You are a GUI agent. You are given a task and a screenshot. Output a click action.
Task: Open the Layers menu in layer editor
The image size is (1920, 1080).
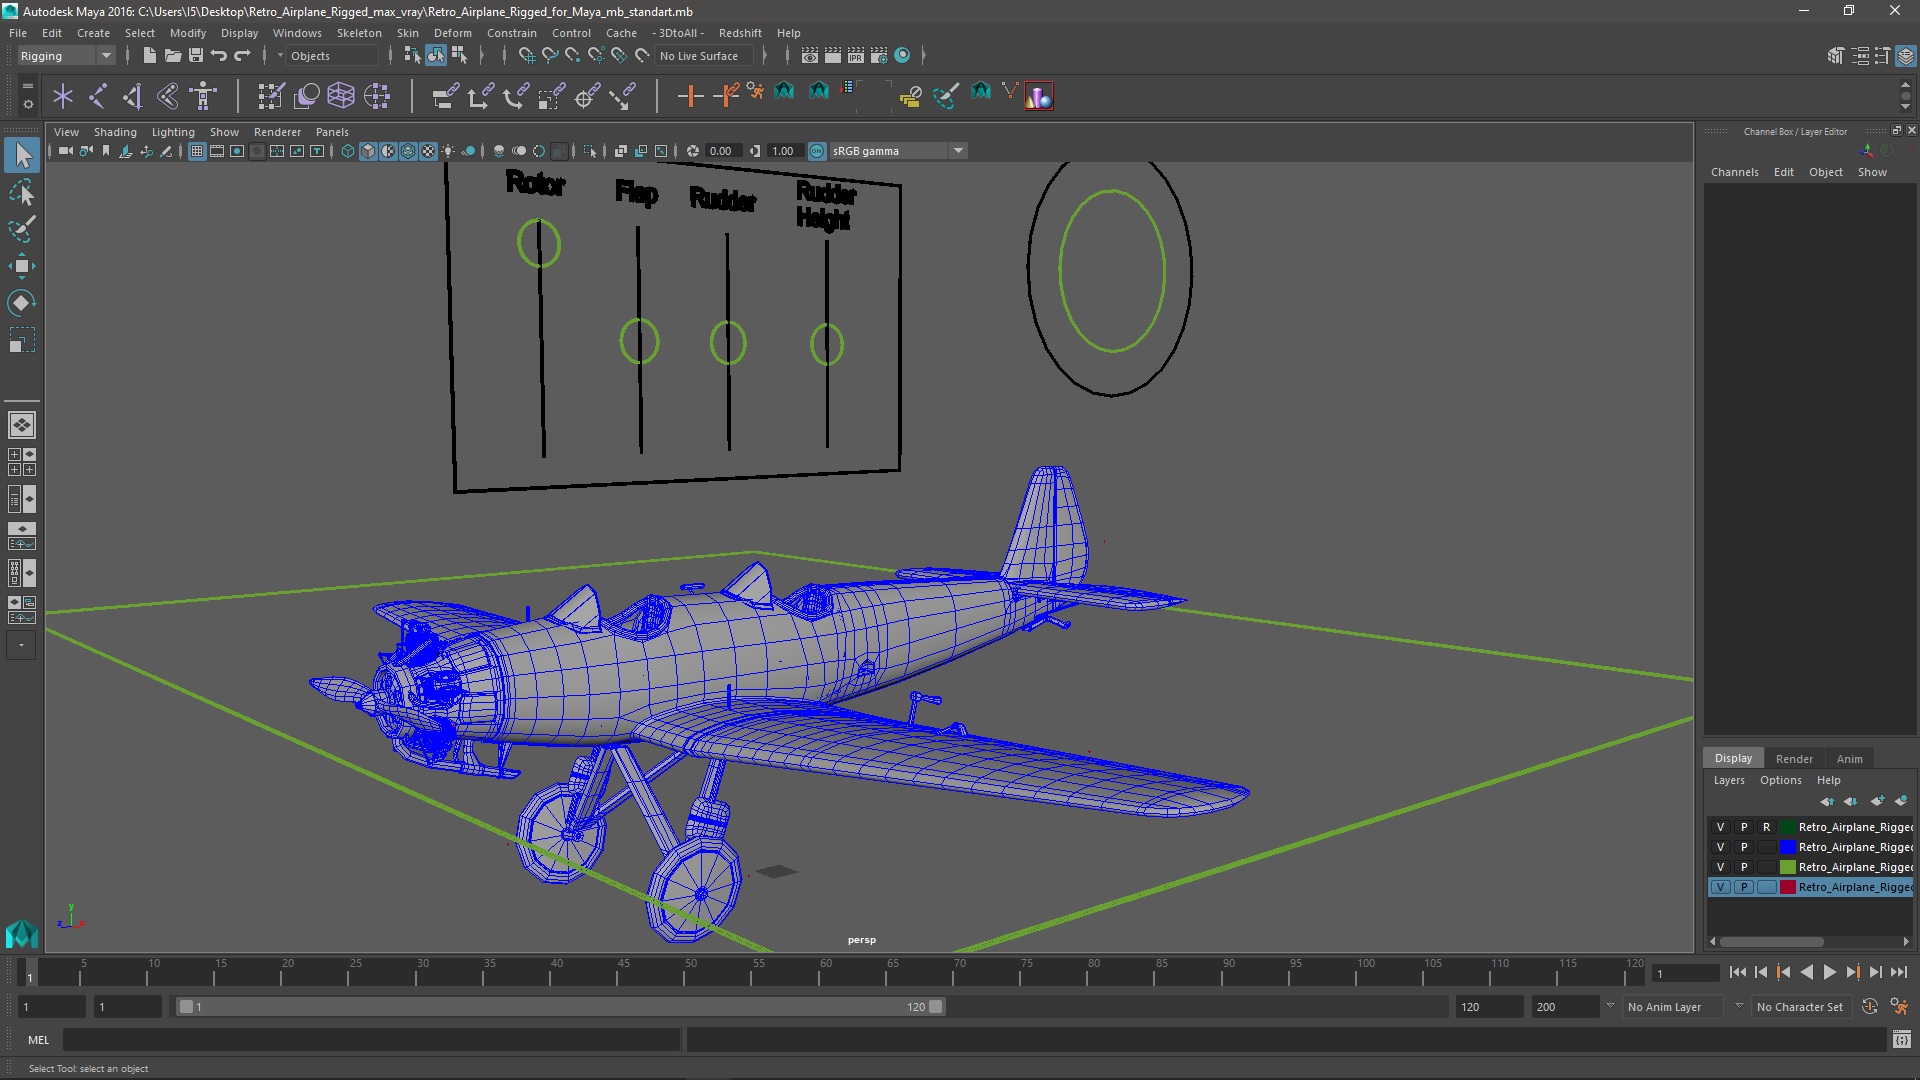coord(1728,780)
